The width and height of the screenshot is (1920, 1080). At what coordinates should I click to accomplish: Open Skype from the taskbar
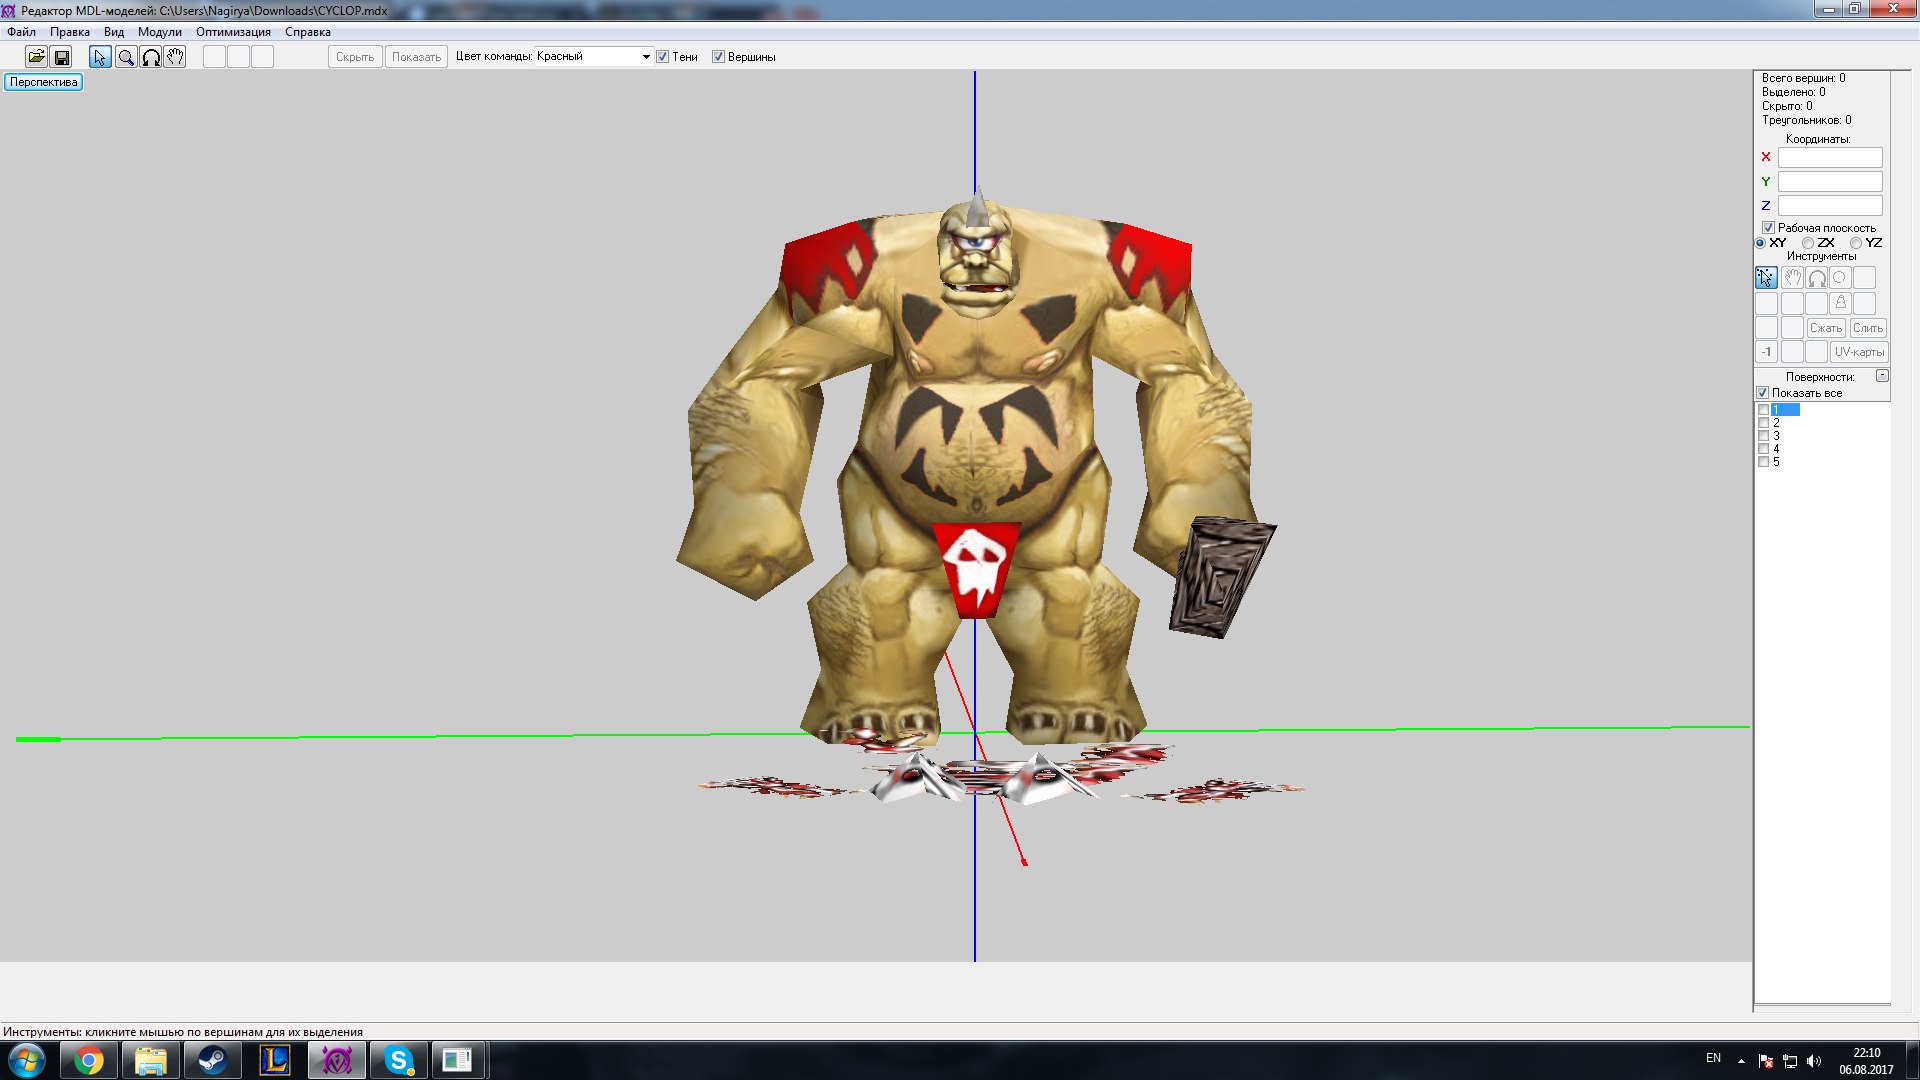click(399, 1060)
